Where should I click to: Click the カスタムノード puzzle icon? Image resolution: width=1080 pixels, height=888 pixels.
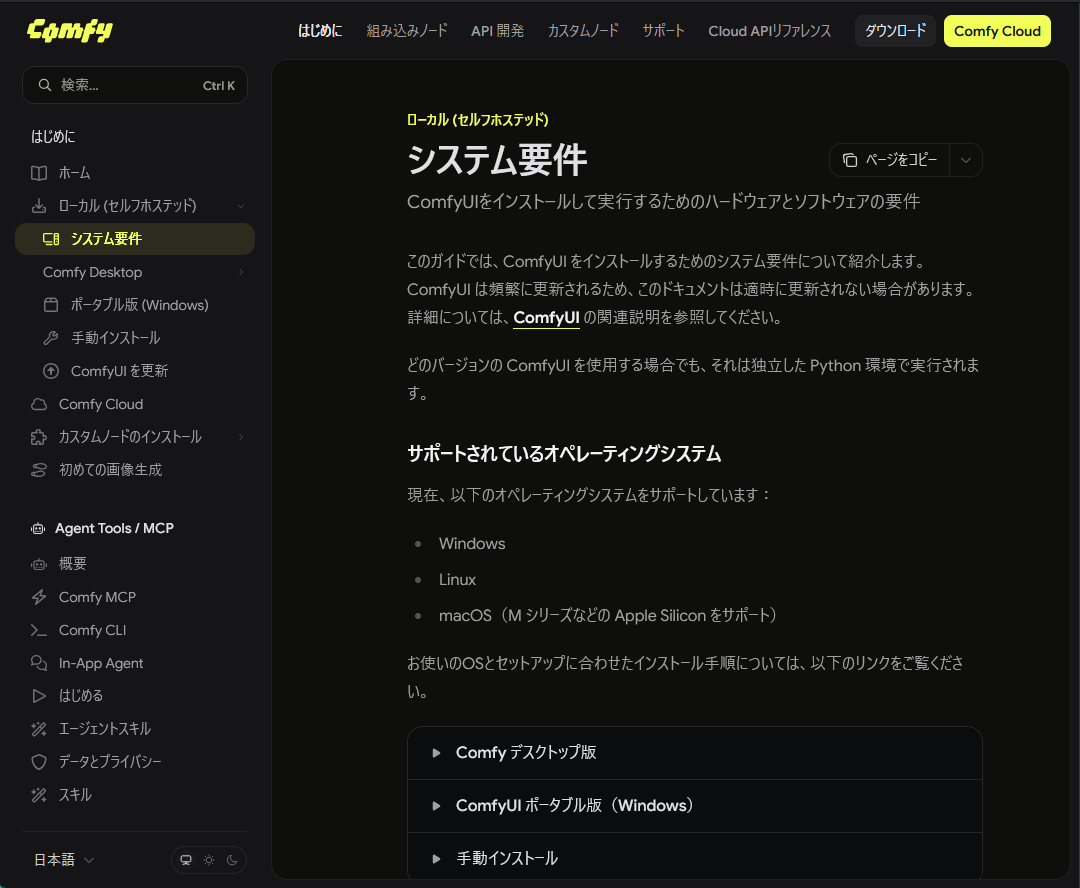click(39, 437)
